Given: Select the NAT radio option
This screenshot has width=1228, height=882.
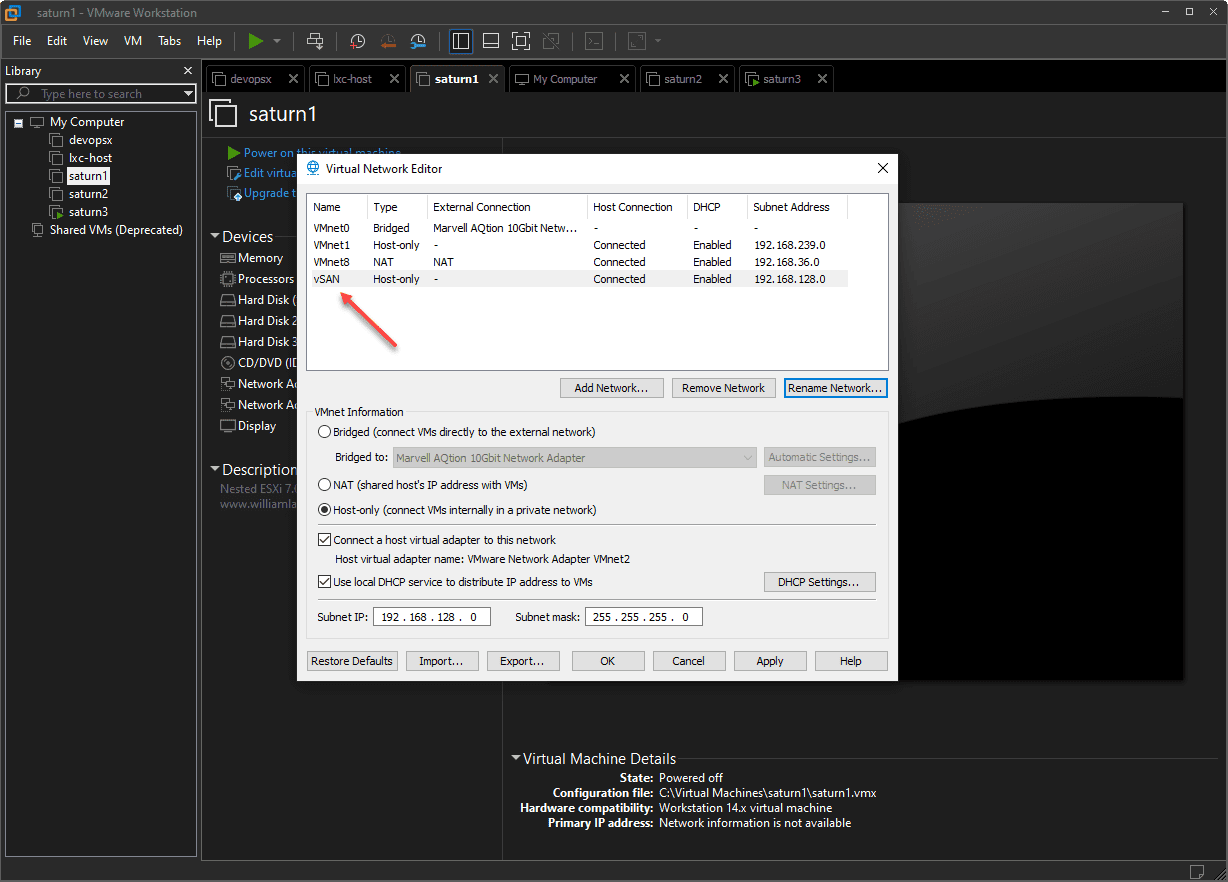Looking at the screenshot, I should [324, 485].
